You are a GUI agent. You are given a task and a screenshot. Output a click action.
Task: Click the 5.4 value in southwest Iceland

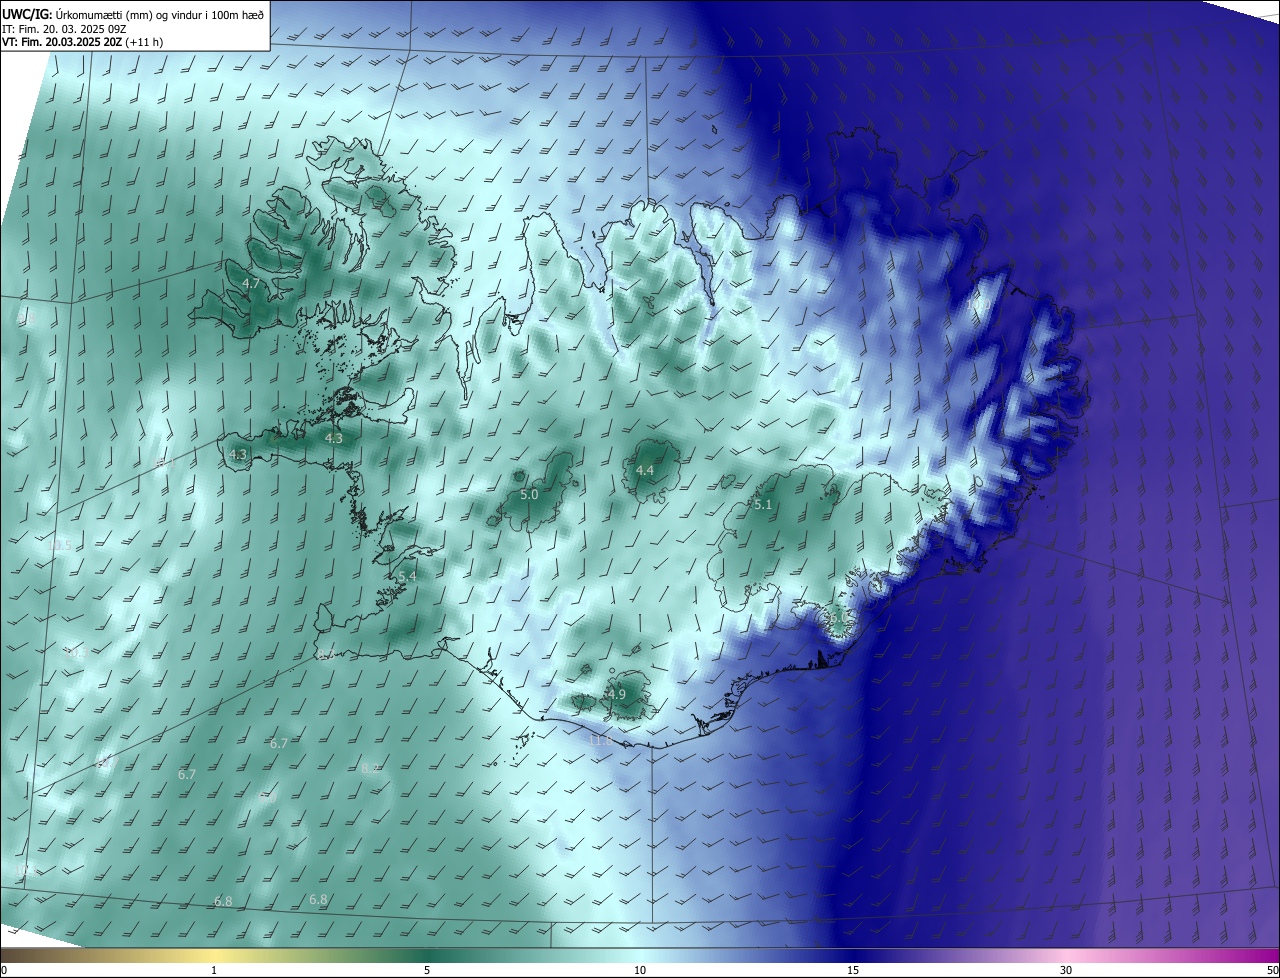pos(407,577)
